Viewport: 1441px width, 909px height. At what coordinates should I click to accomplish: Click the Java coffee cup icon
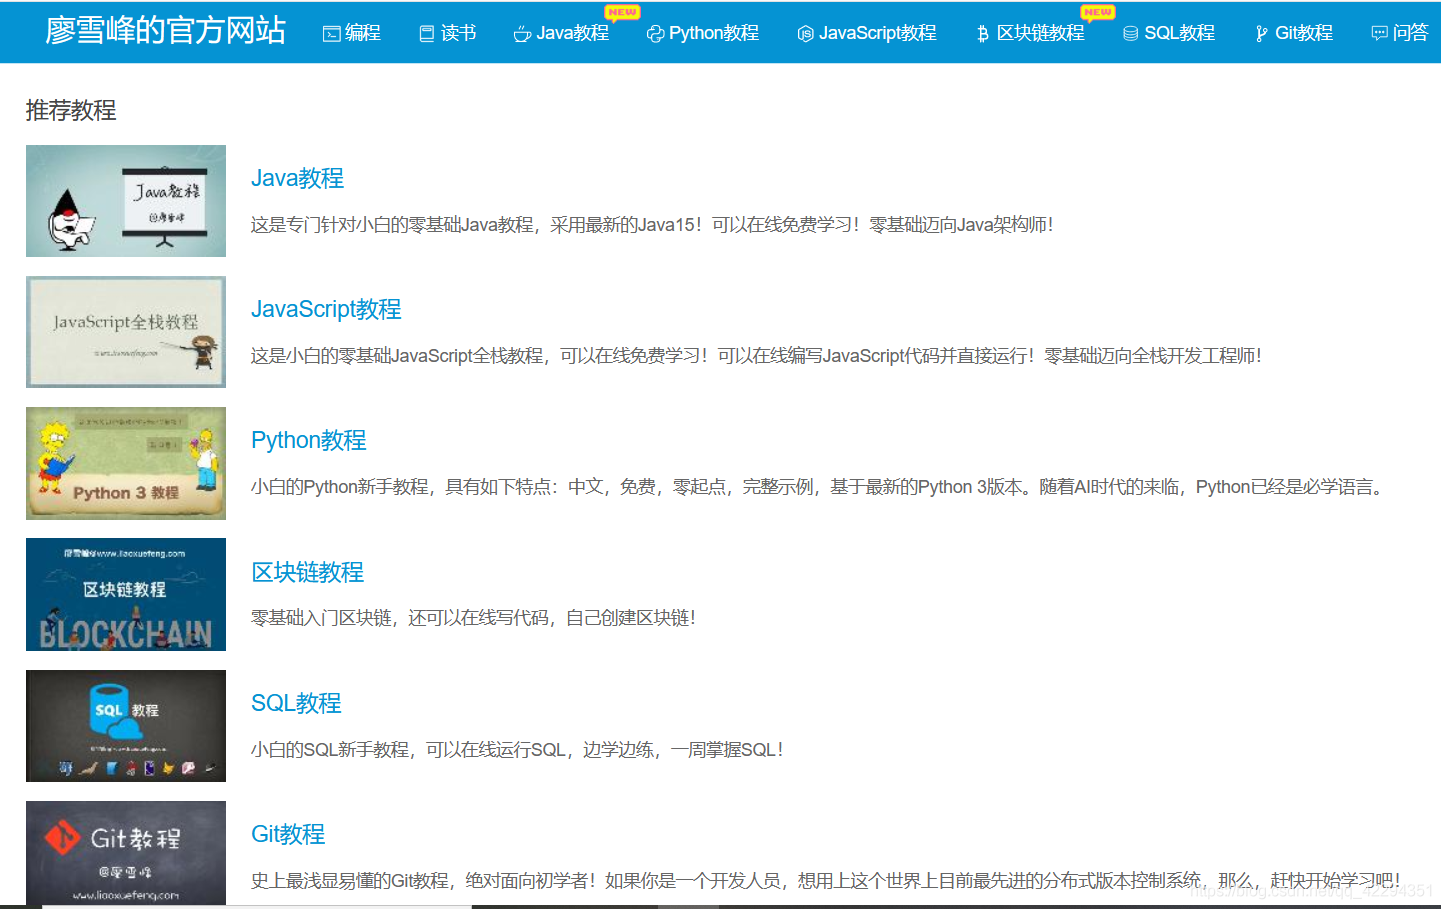point(522,34)
